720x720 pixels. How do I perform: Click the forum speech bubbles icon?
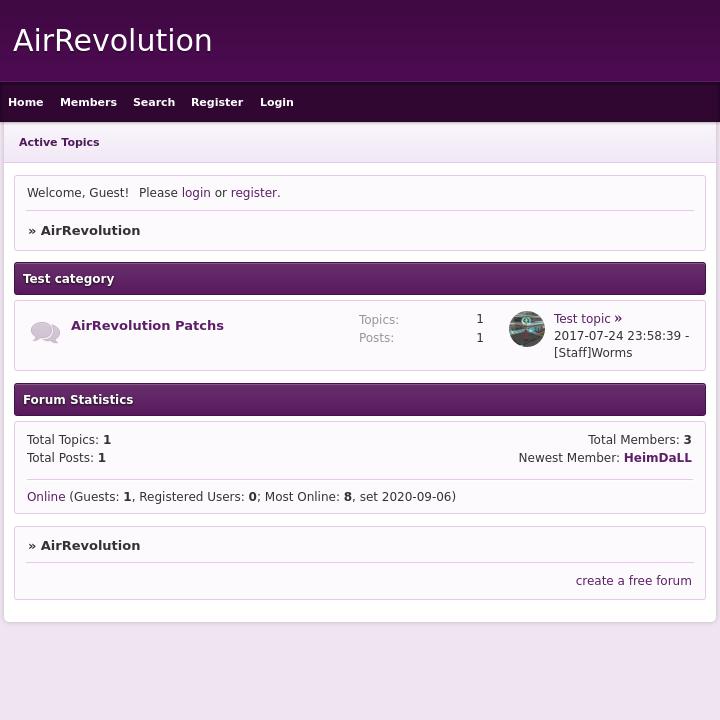[x=45, y=332]
